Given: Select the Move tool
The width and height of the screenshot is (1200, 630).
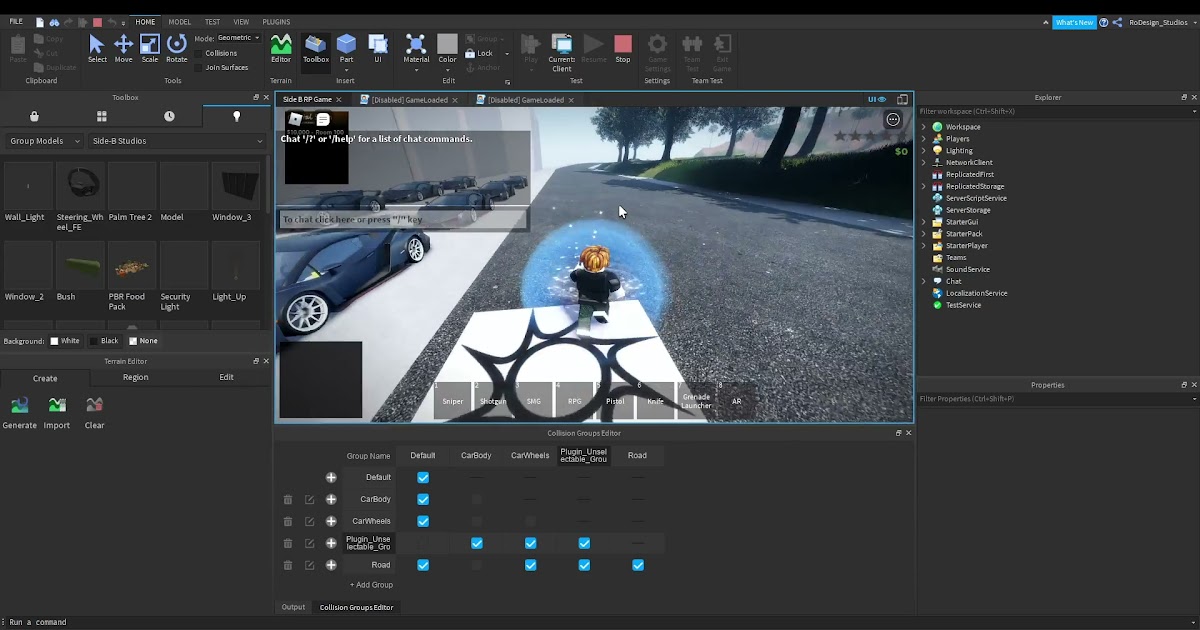Looking at the screenshot, I should point(124,45).
